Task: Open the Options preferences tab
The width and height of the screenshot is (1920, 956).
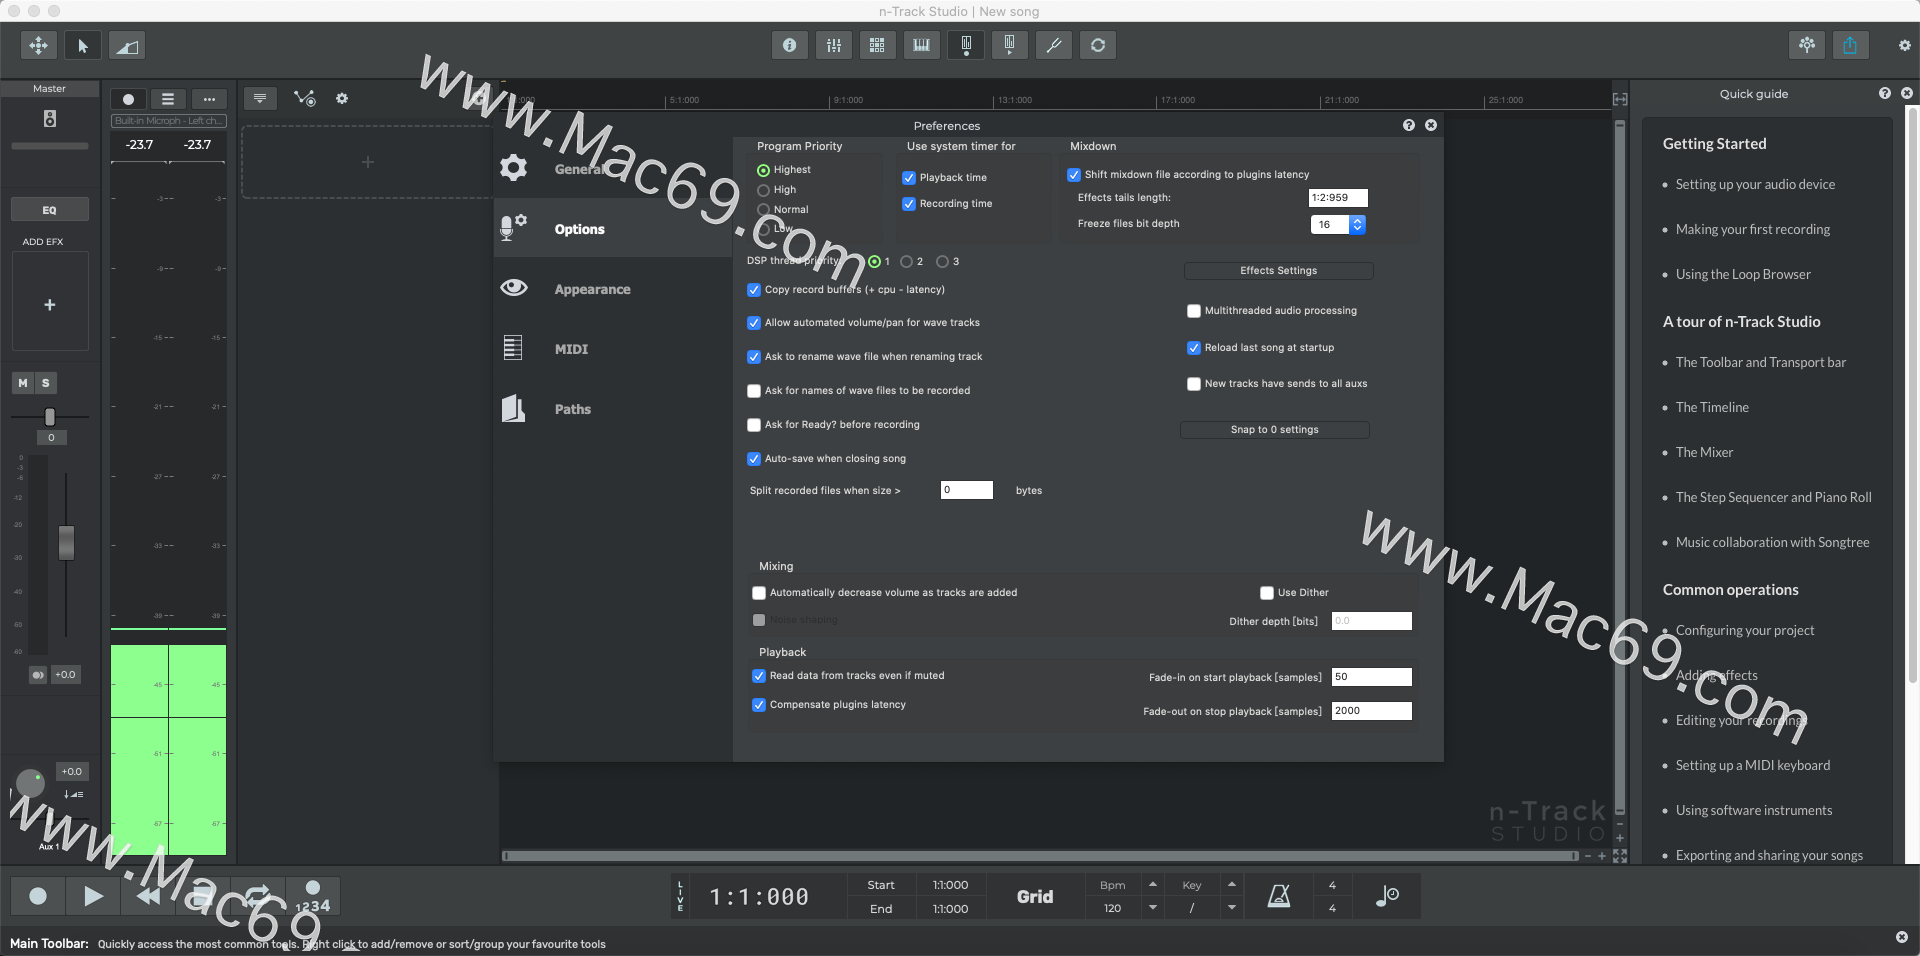Action: pos(612,228)
